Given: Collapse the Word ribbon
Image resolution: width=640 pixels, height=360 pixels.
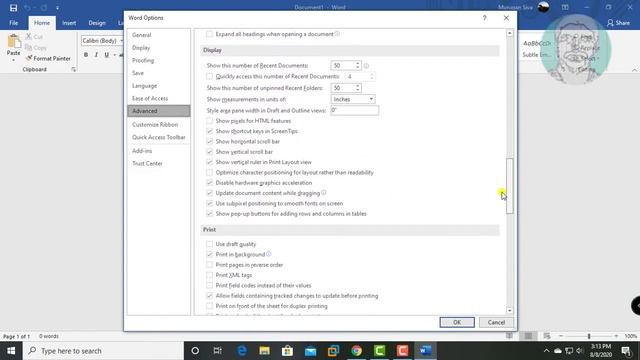Looking at the screenshot, I should pyautogui.click(x=634, y=70).
